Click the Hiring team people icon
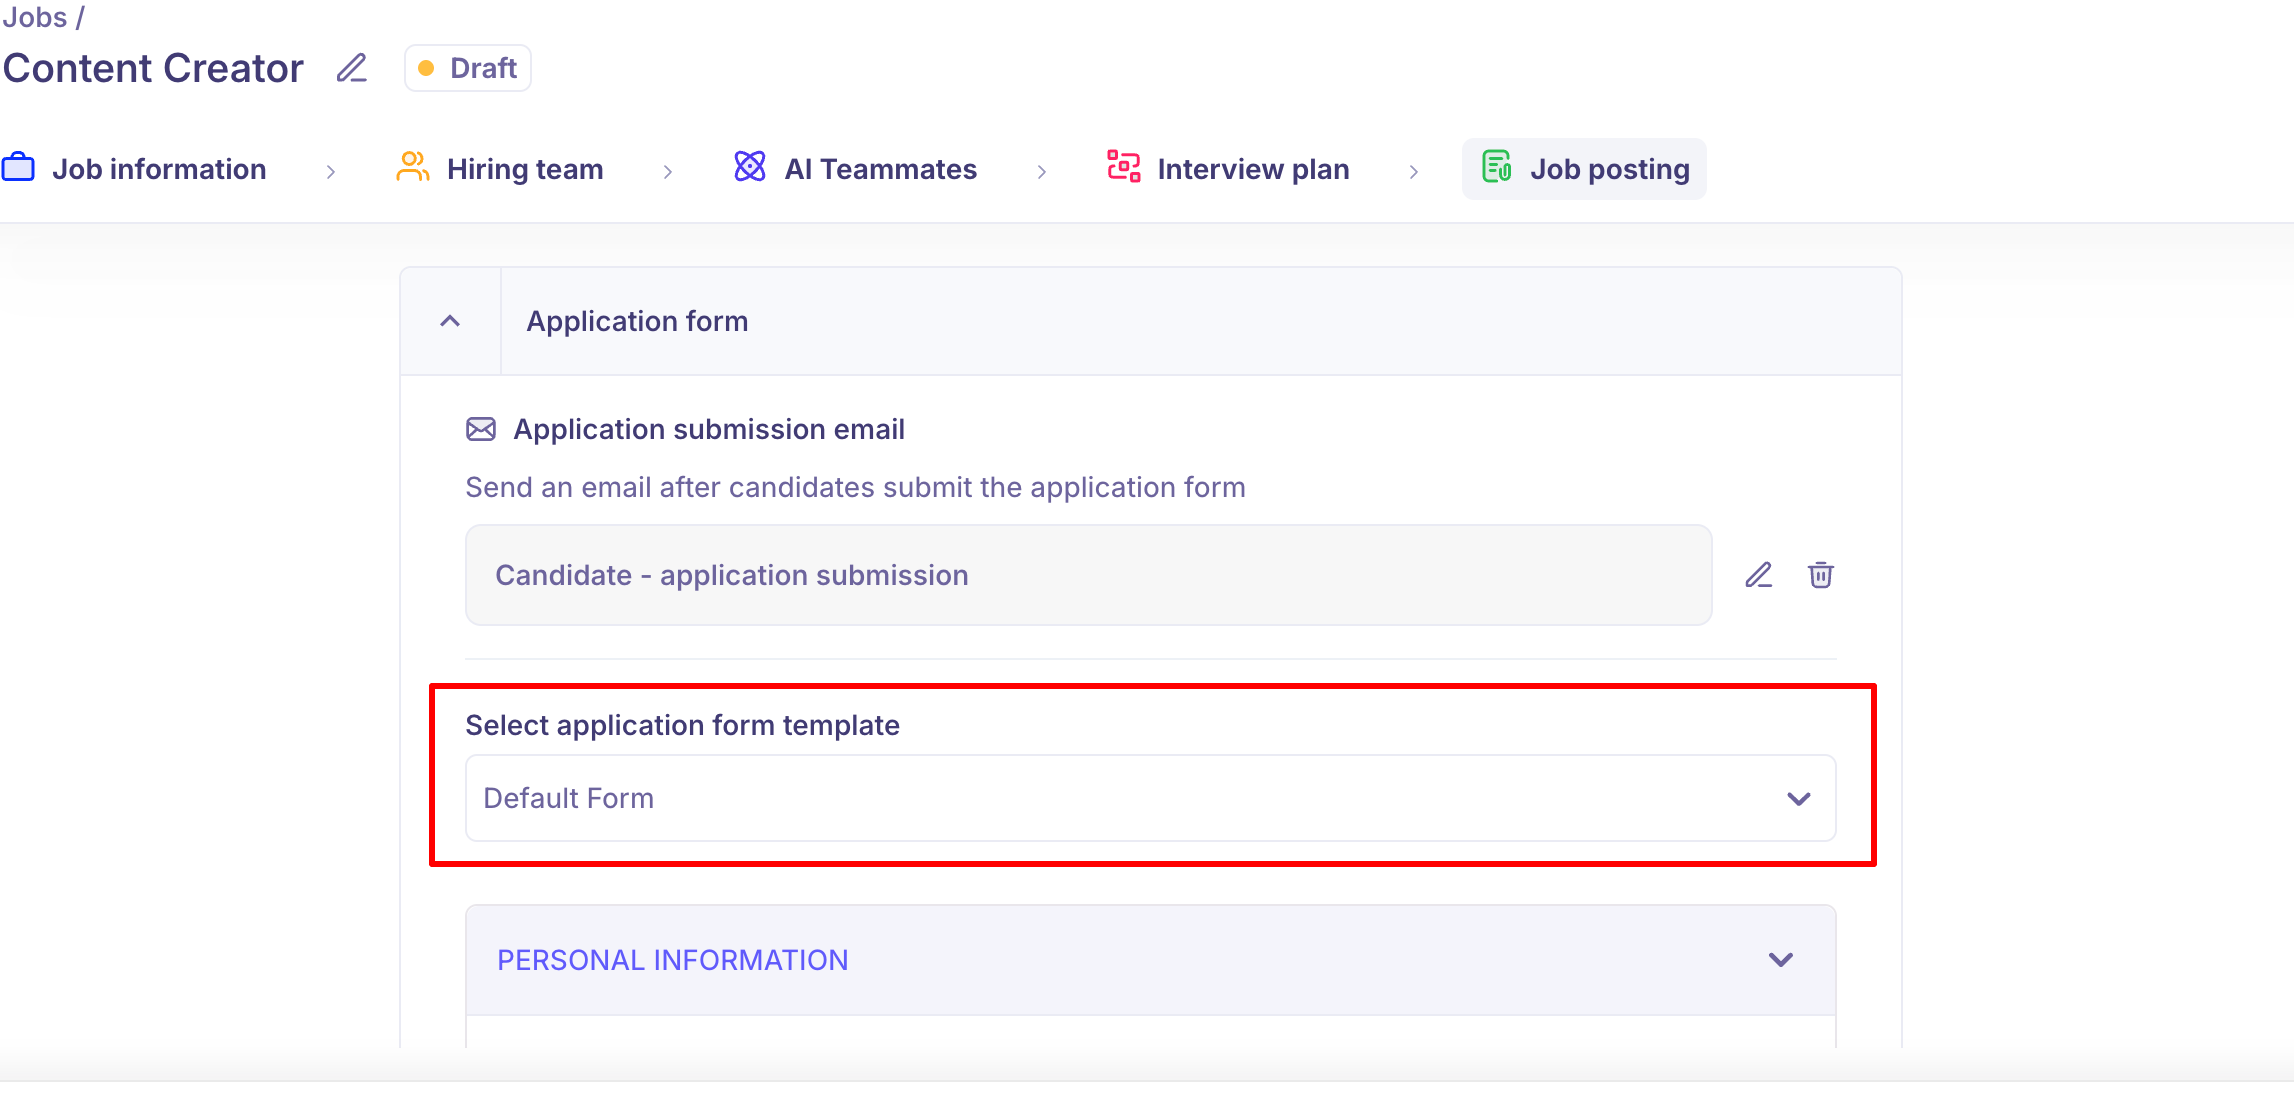This screenshot has width=2294, height=1098. [412, 167]
